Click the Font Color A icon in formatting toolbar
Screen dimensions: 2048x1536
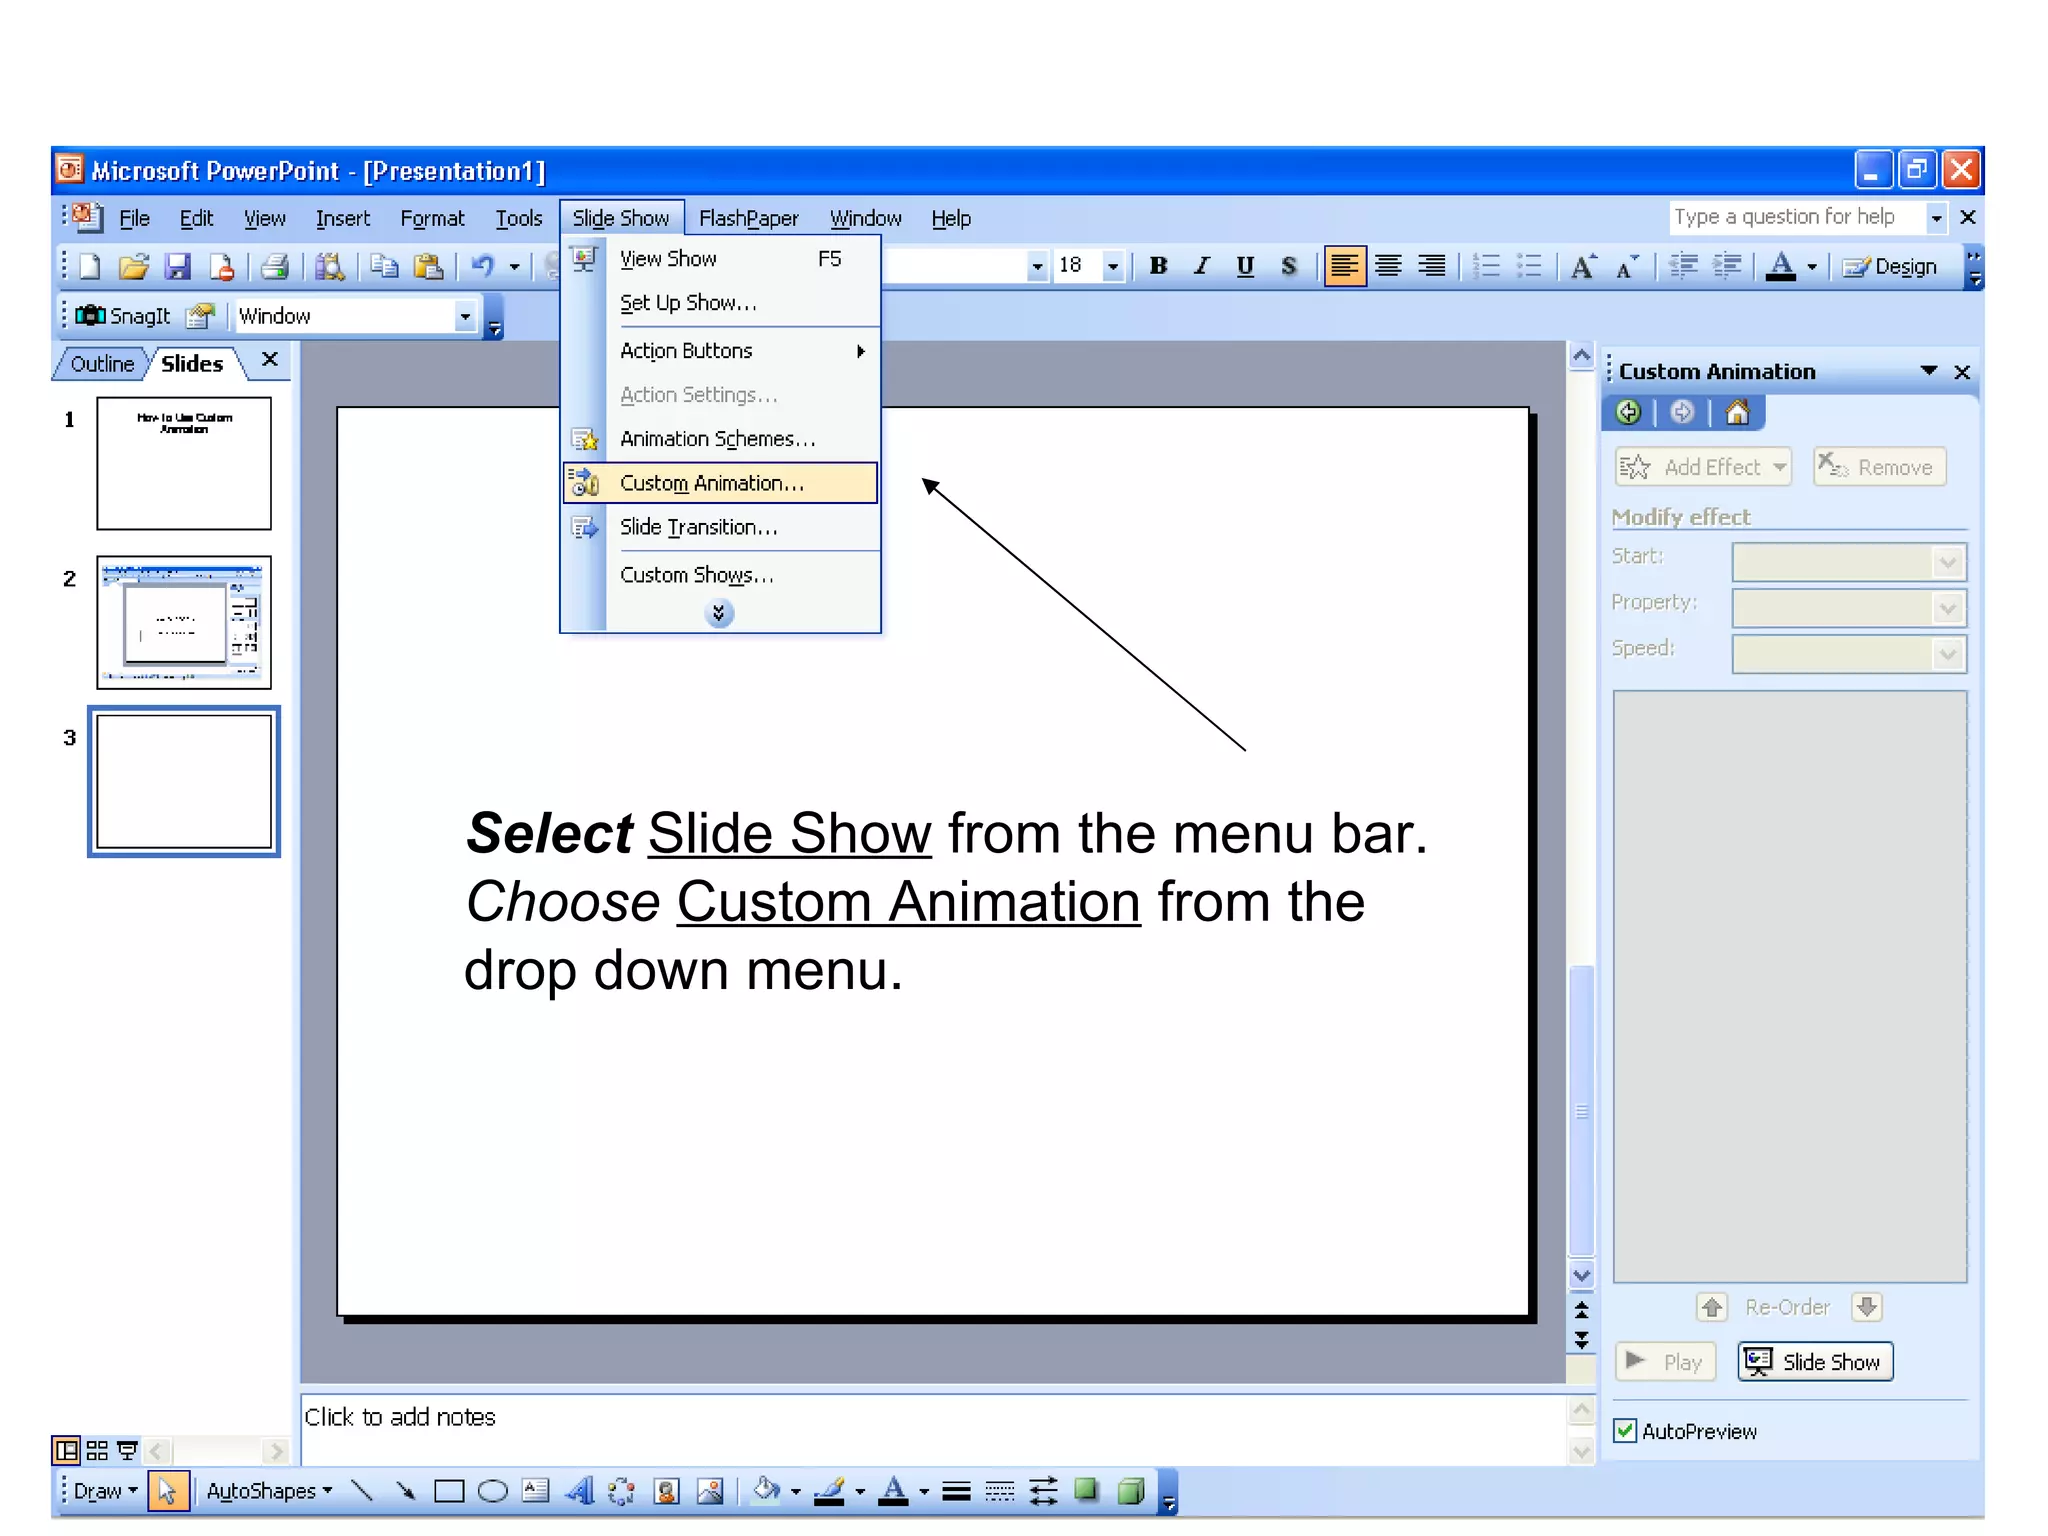tap(1781, 266)
